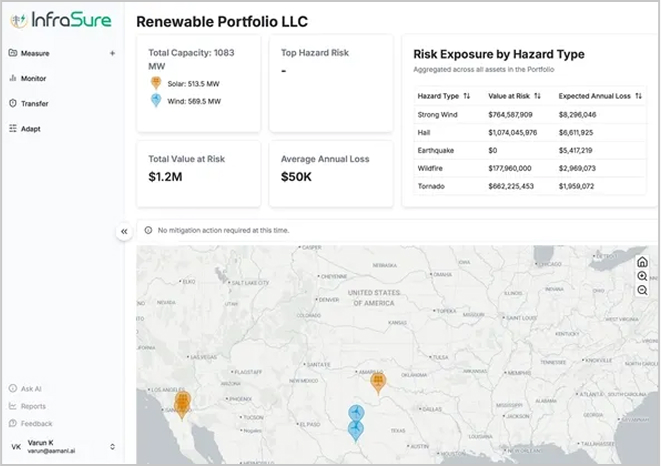
Task: Select the Wildfire row in hazard table
Action: [527, 168]
